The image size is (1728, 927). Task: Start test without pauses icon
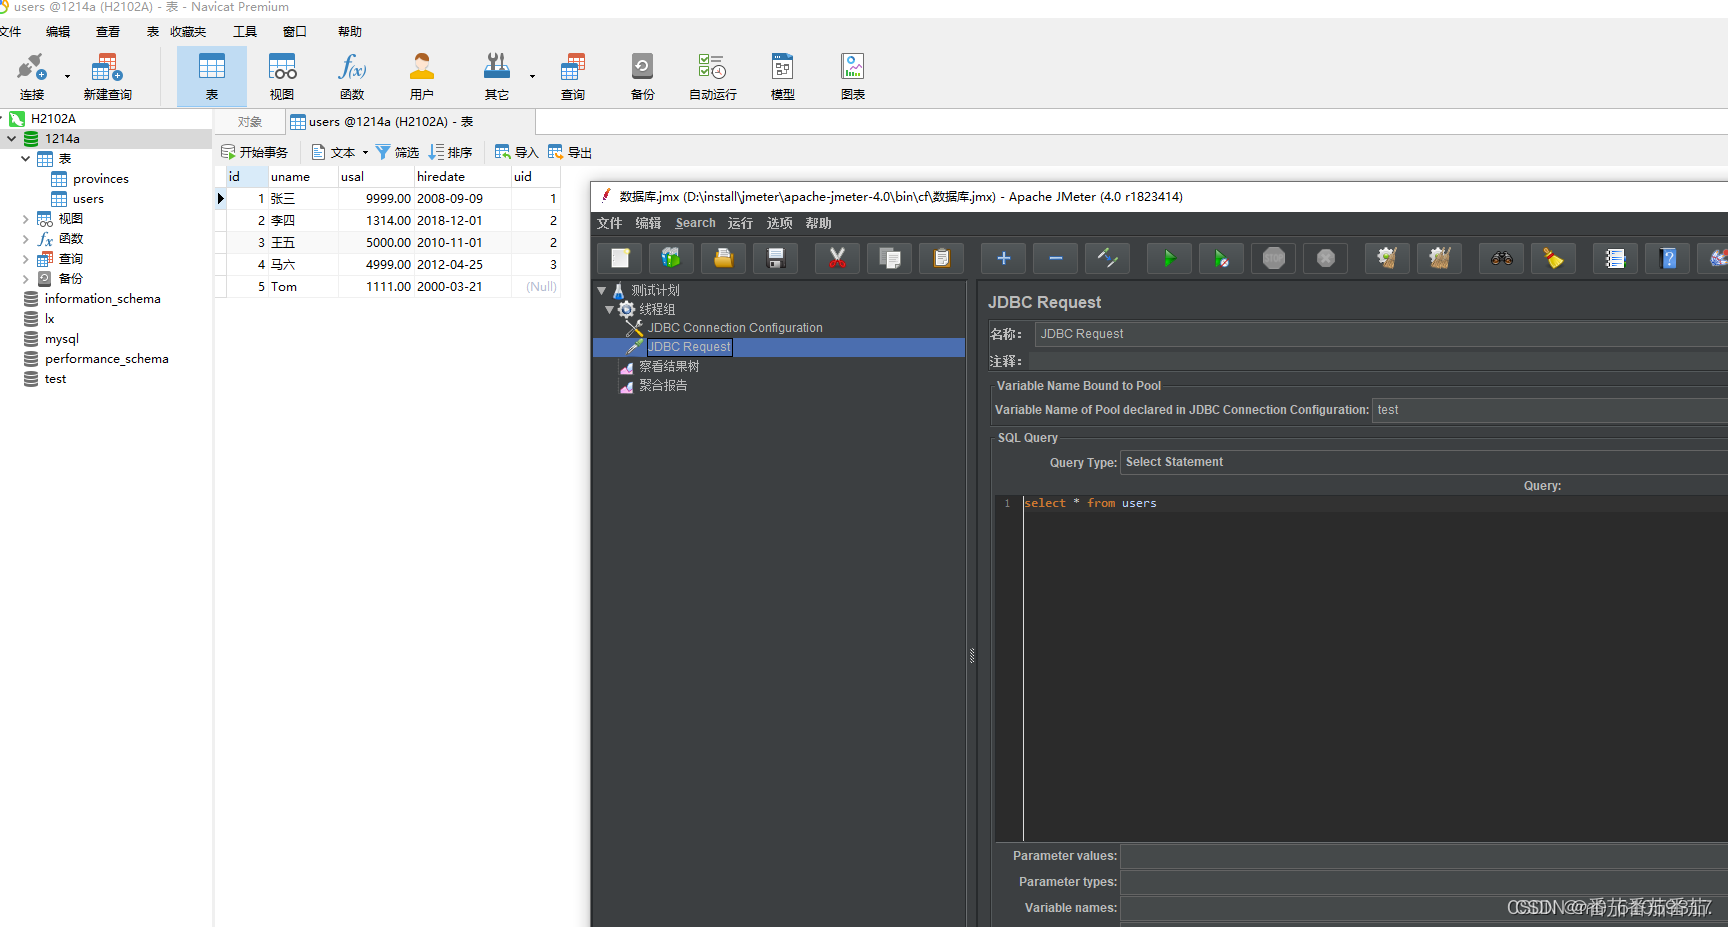pos(1222,258)
